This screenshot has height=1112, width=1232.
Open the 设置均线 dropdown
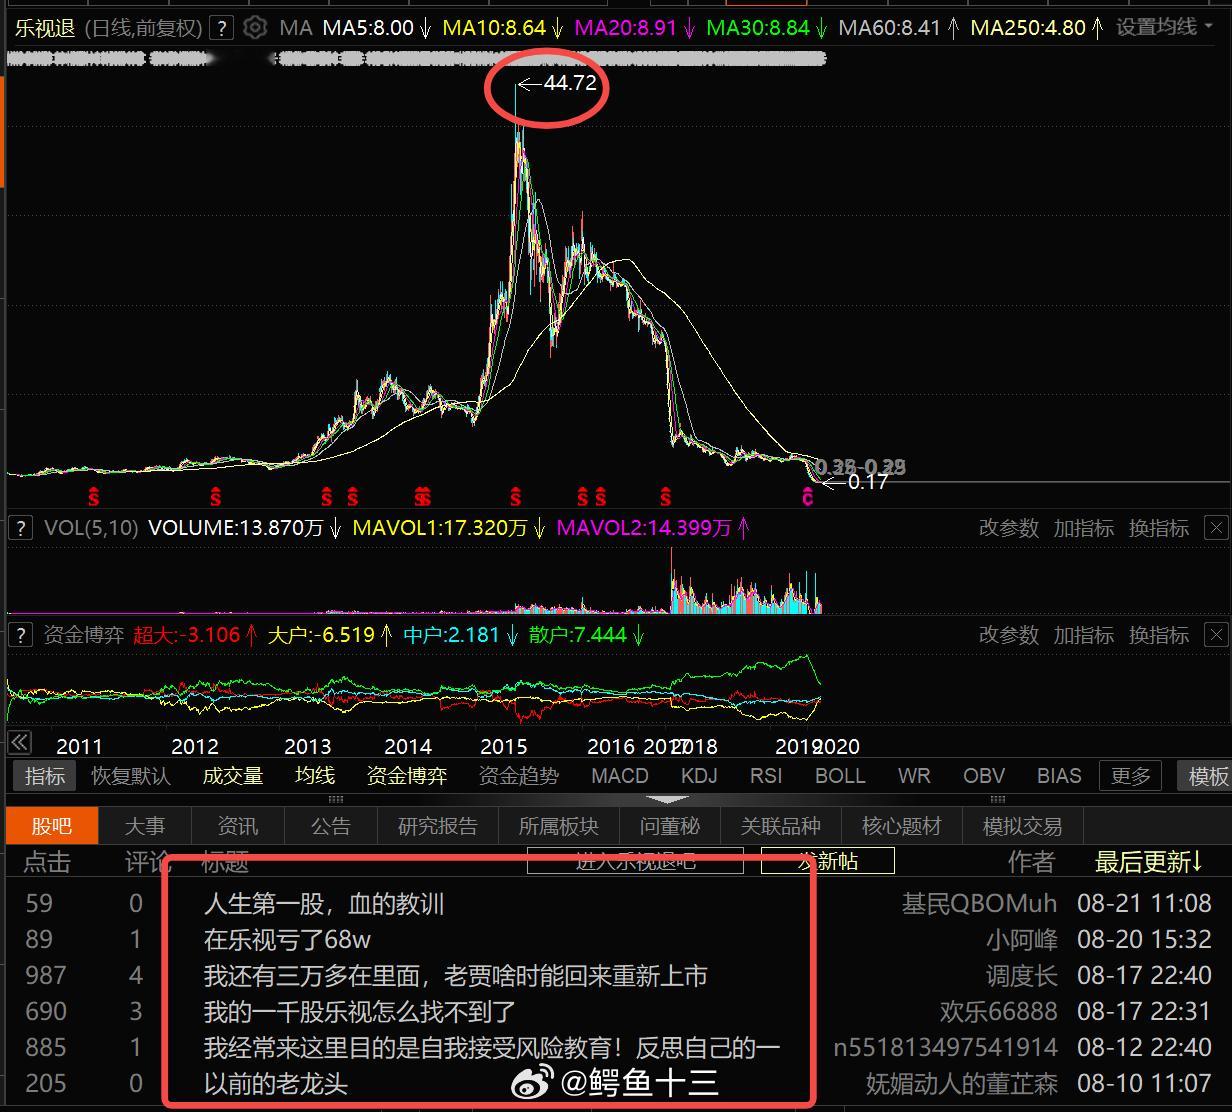pos(1166,27)
